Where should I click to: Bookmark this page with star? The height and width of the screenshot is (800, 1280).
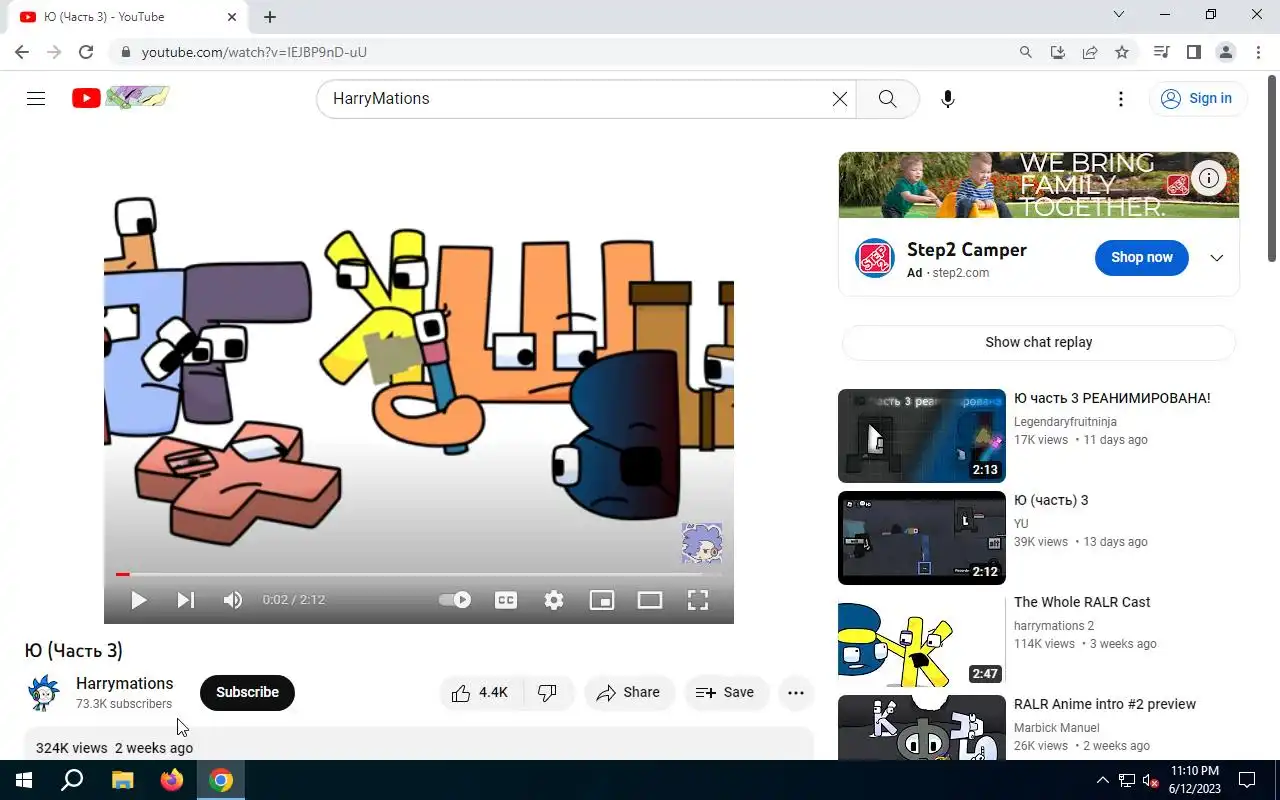[1122, 52]
